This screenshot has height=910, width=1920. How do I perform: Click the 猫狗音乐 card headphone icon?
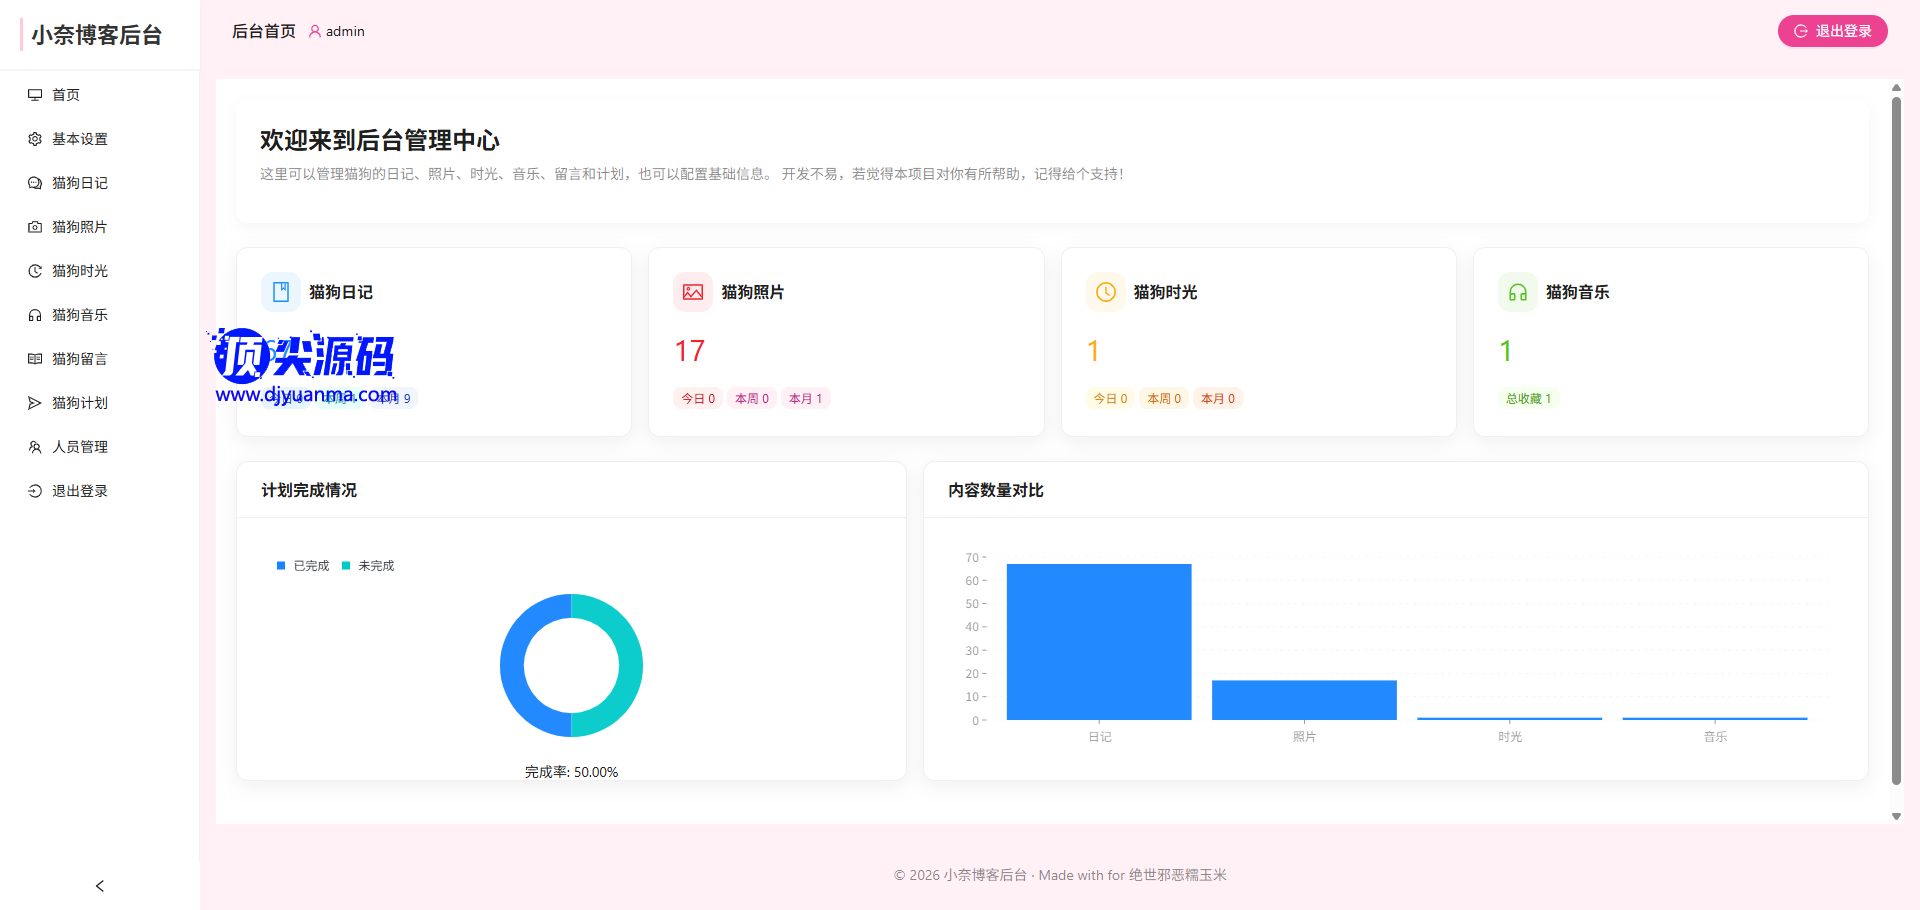(1517, 292)
